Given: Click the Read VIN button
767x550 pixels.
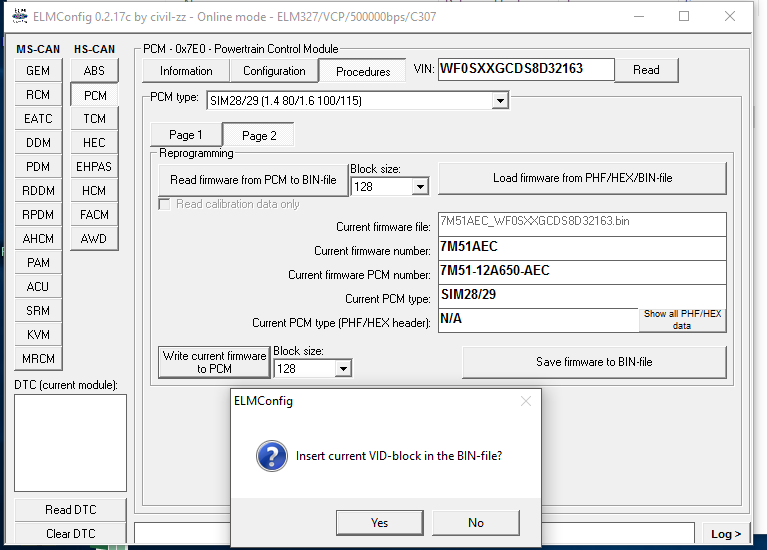Looking at the screenshot, I should click(x=646, y=70).
